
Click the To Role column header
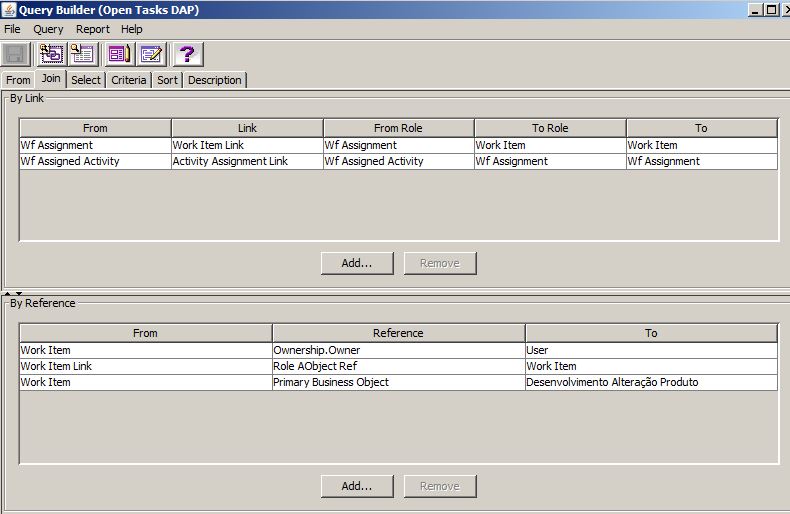(550, 128)
